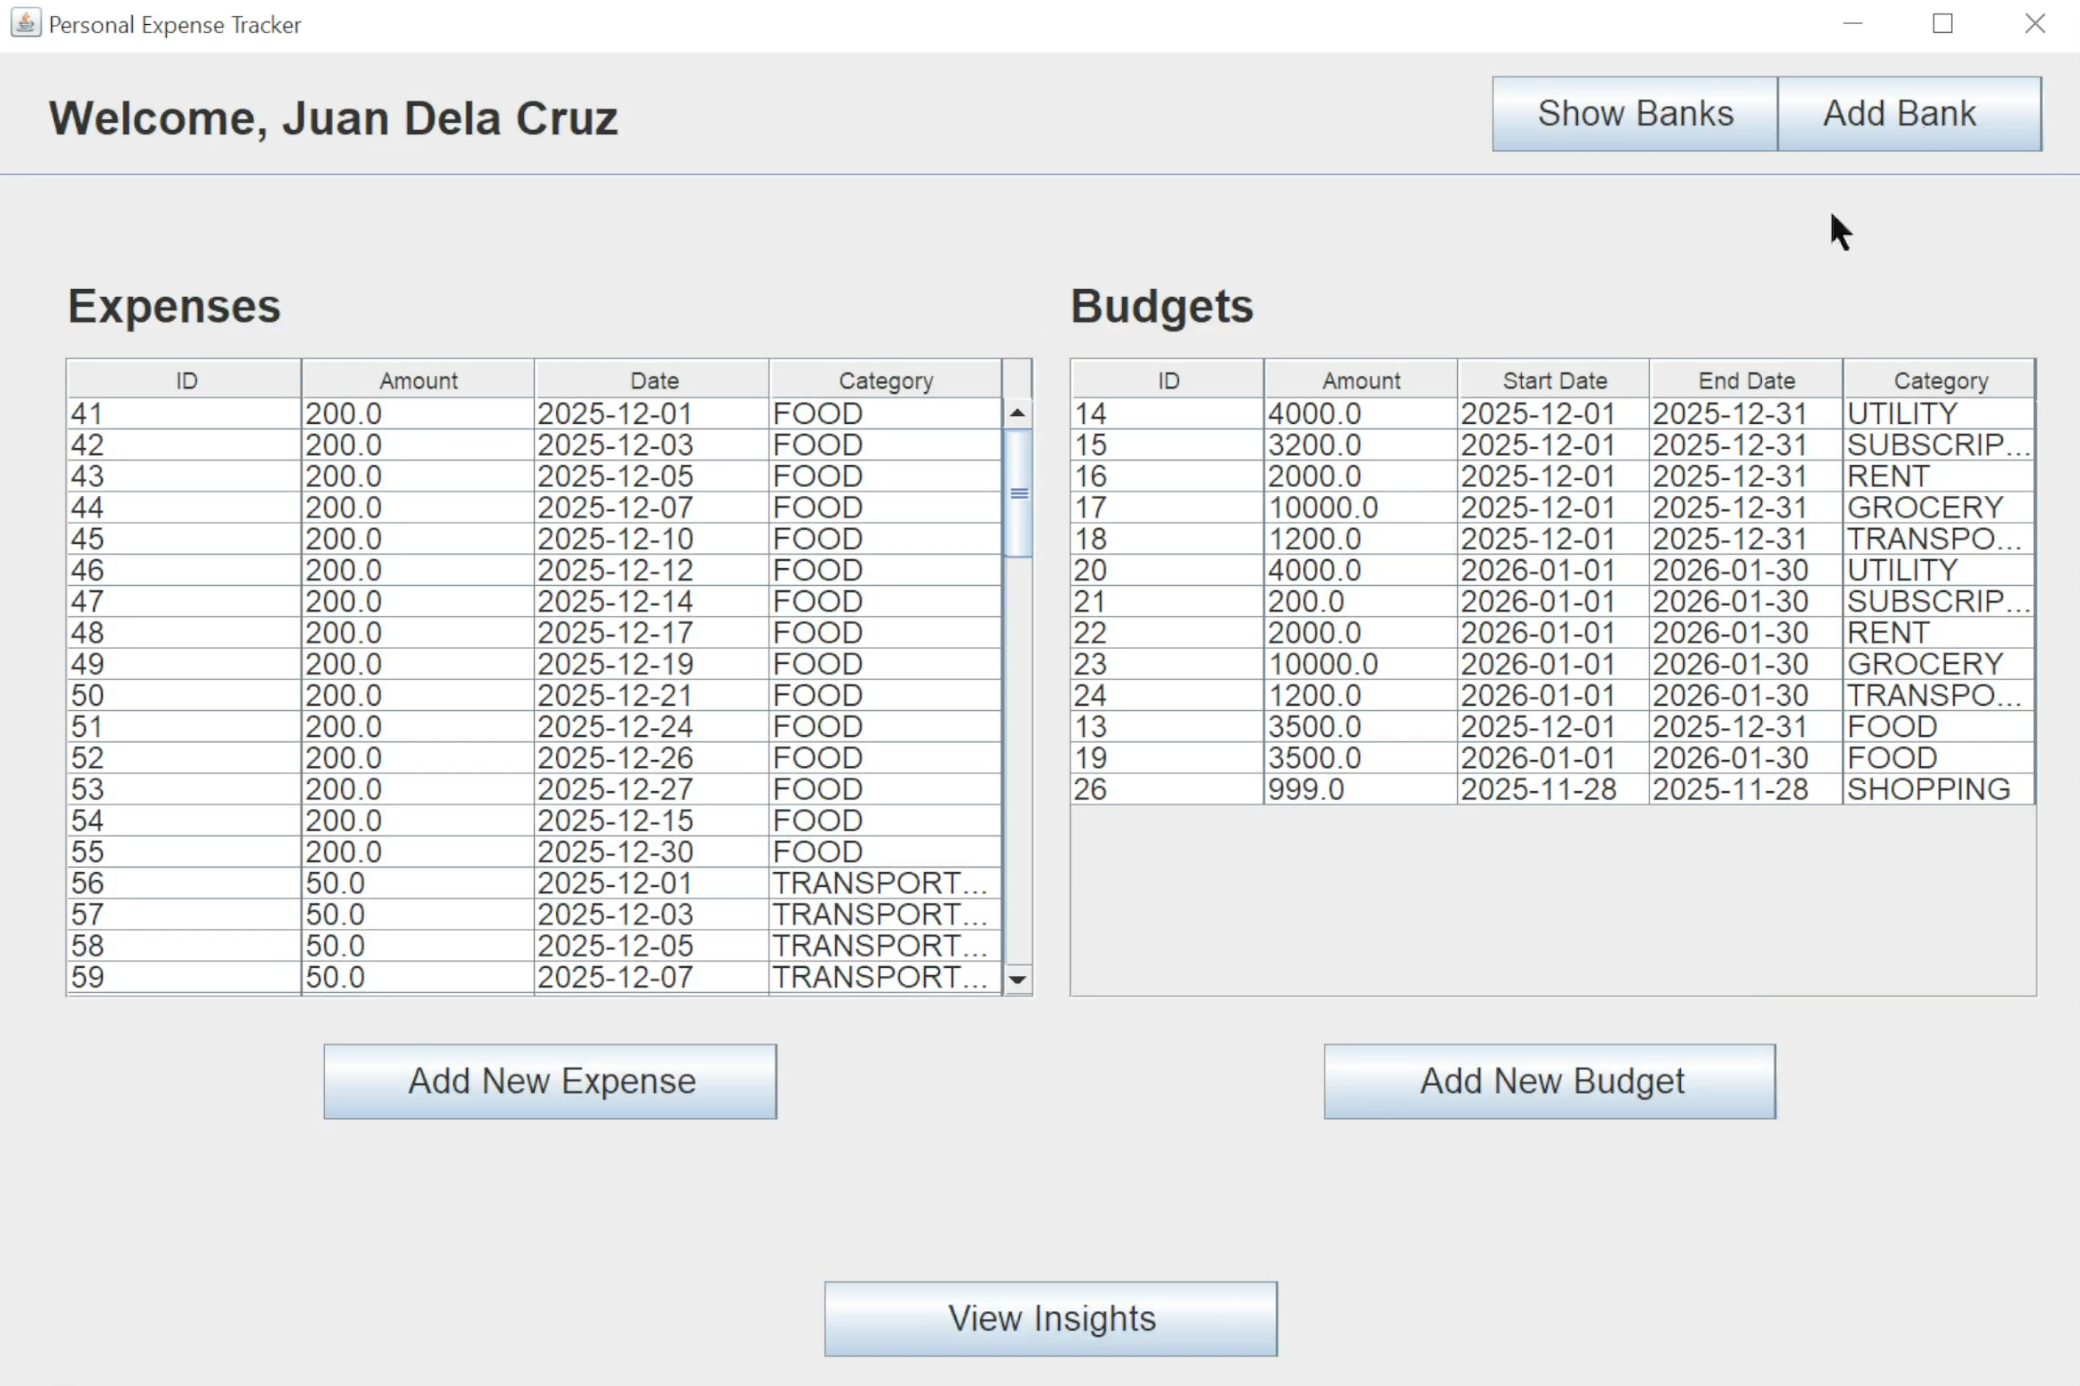This screenshot has width=2080, height=1386.
Task: Click the Budgets Category column header
Action: click(1939, 380)
